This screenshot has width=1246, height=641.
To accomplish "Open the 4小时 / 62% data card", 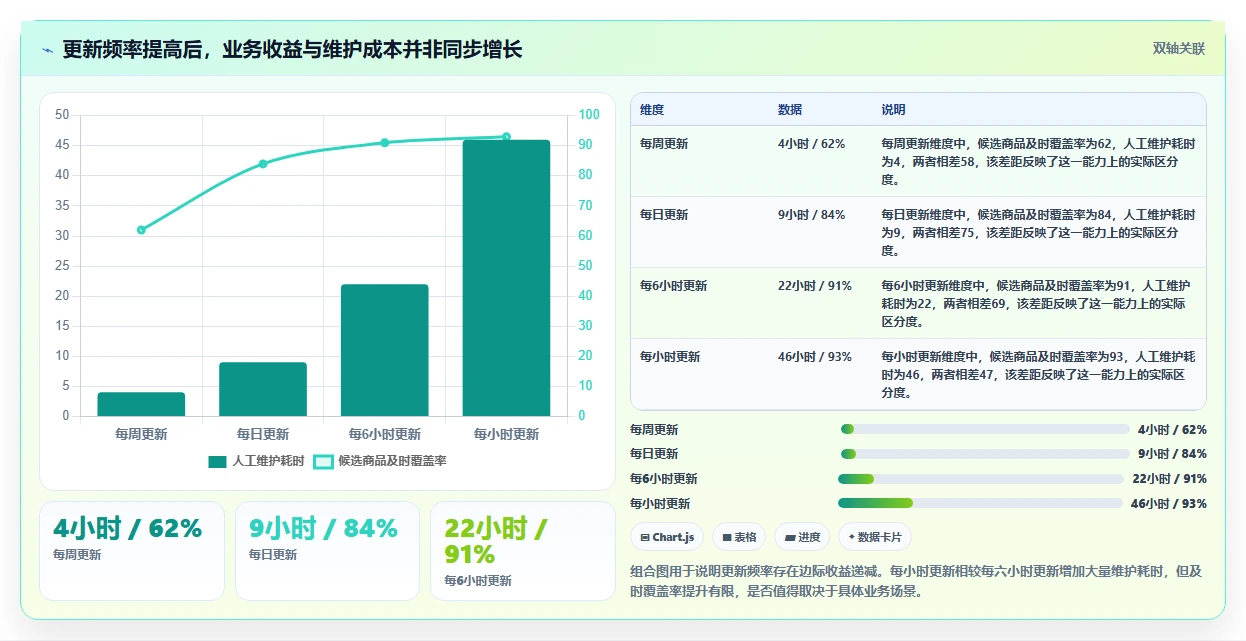I will [132, 551].
